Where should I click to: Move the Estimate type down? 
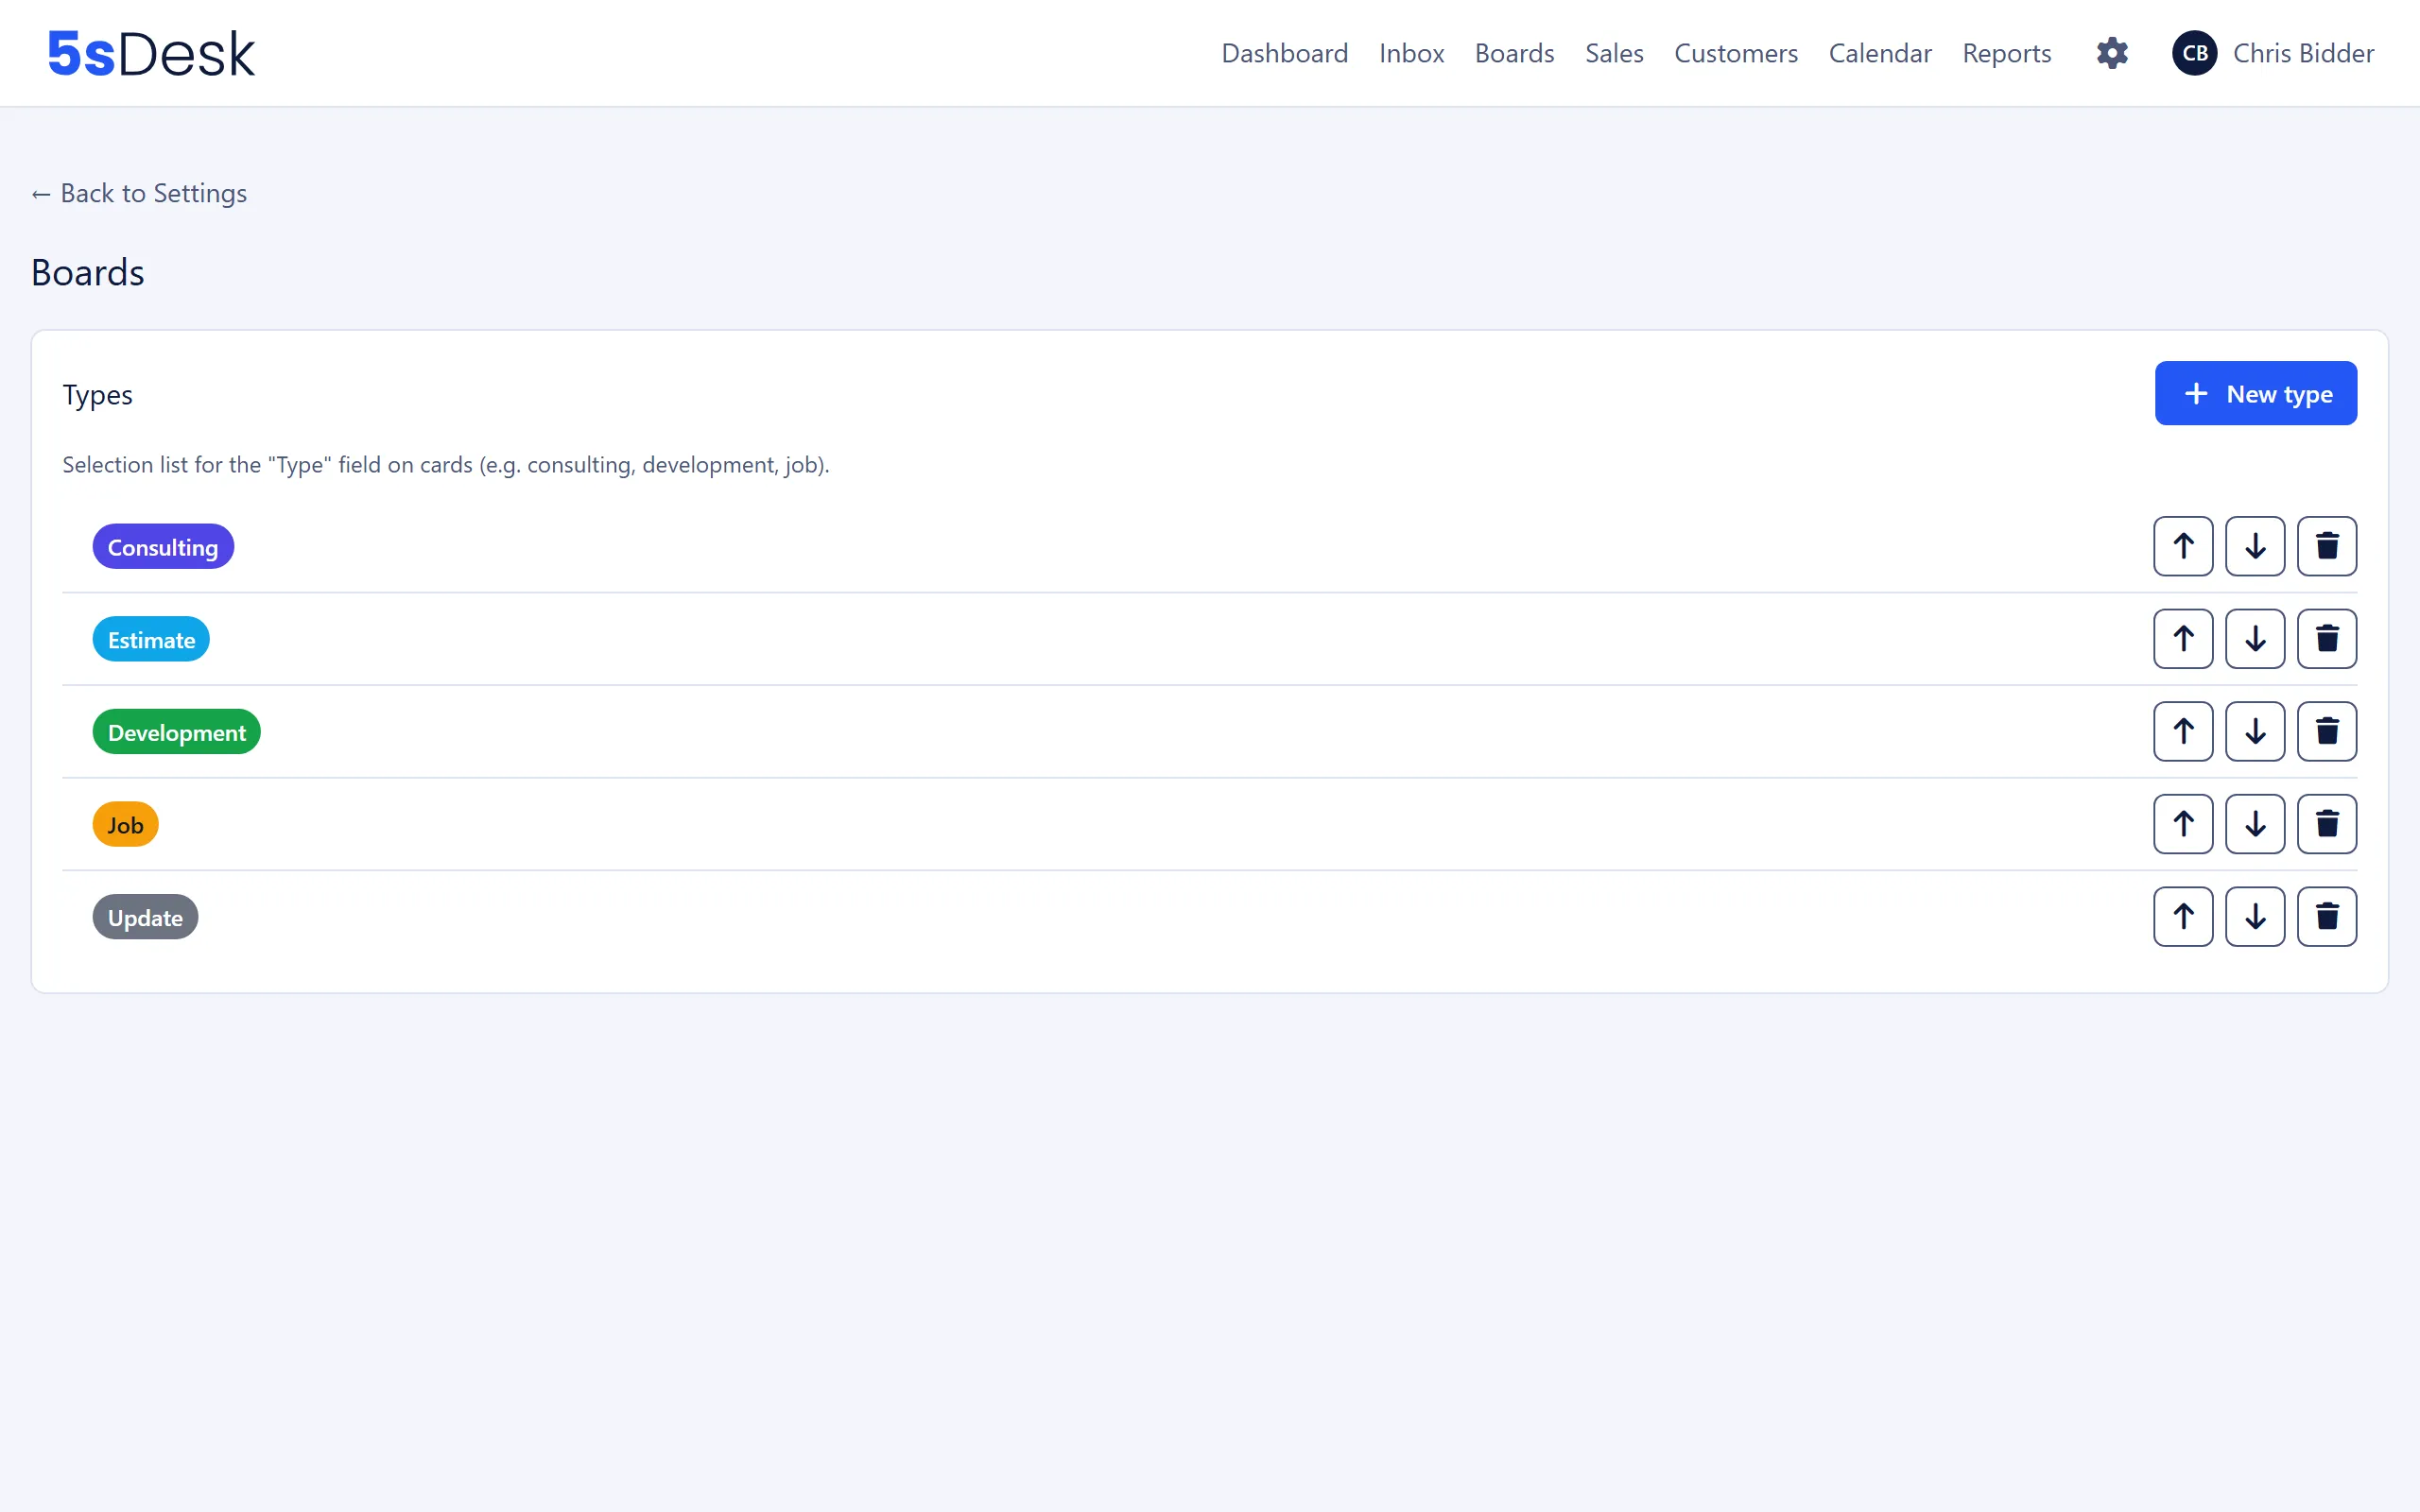(x=2255, y=639)
